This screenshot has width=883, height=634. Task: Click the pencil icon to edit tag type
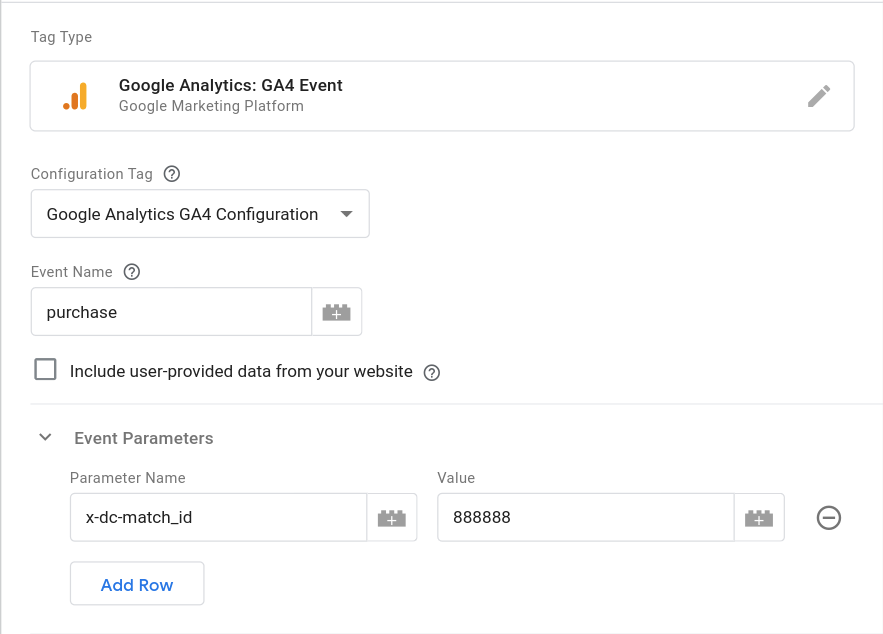coord(819,95)
